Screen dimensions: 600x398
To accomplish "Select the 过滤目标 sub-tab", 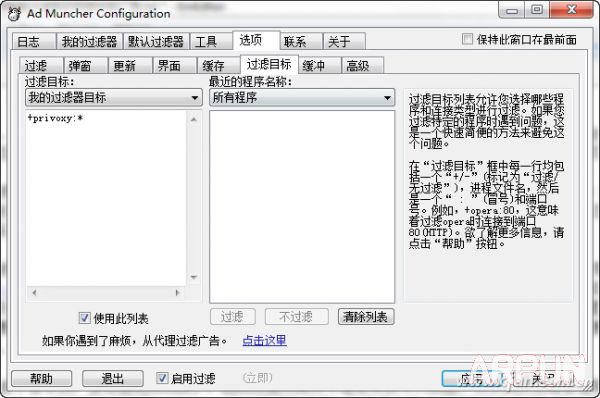I will (269, 64).
